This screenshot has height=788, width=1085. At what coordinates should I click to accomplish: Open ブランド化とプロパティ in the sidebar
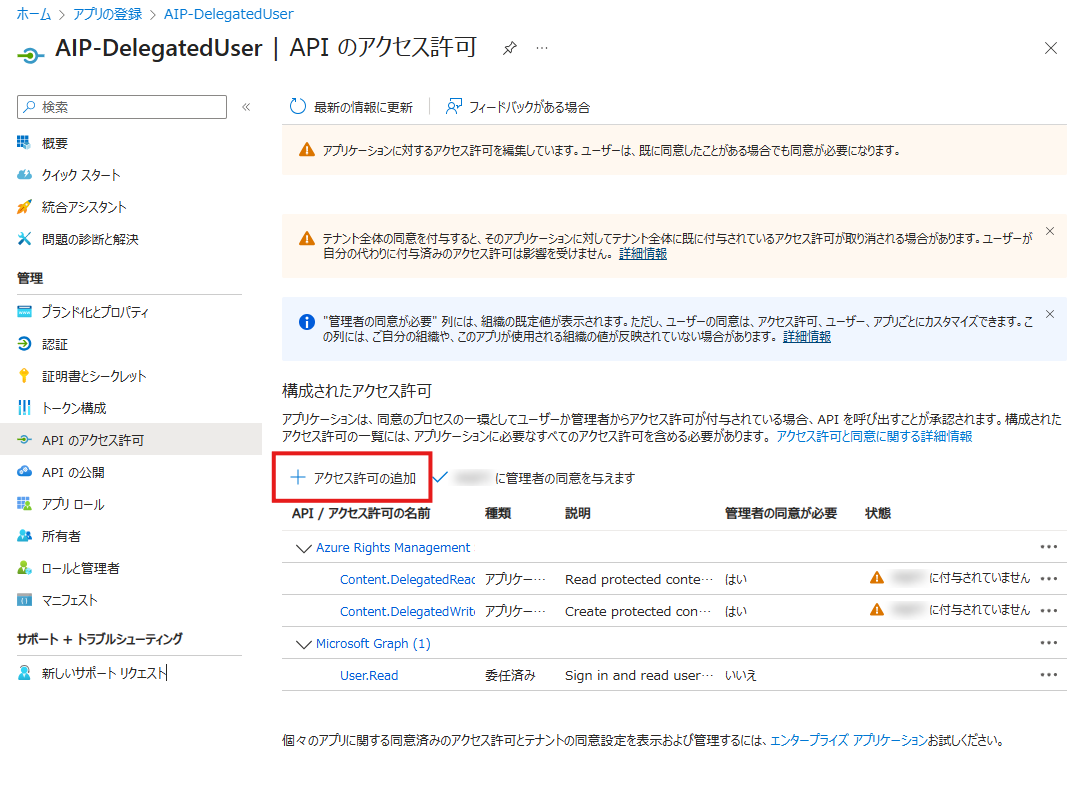coord(95,312)
